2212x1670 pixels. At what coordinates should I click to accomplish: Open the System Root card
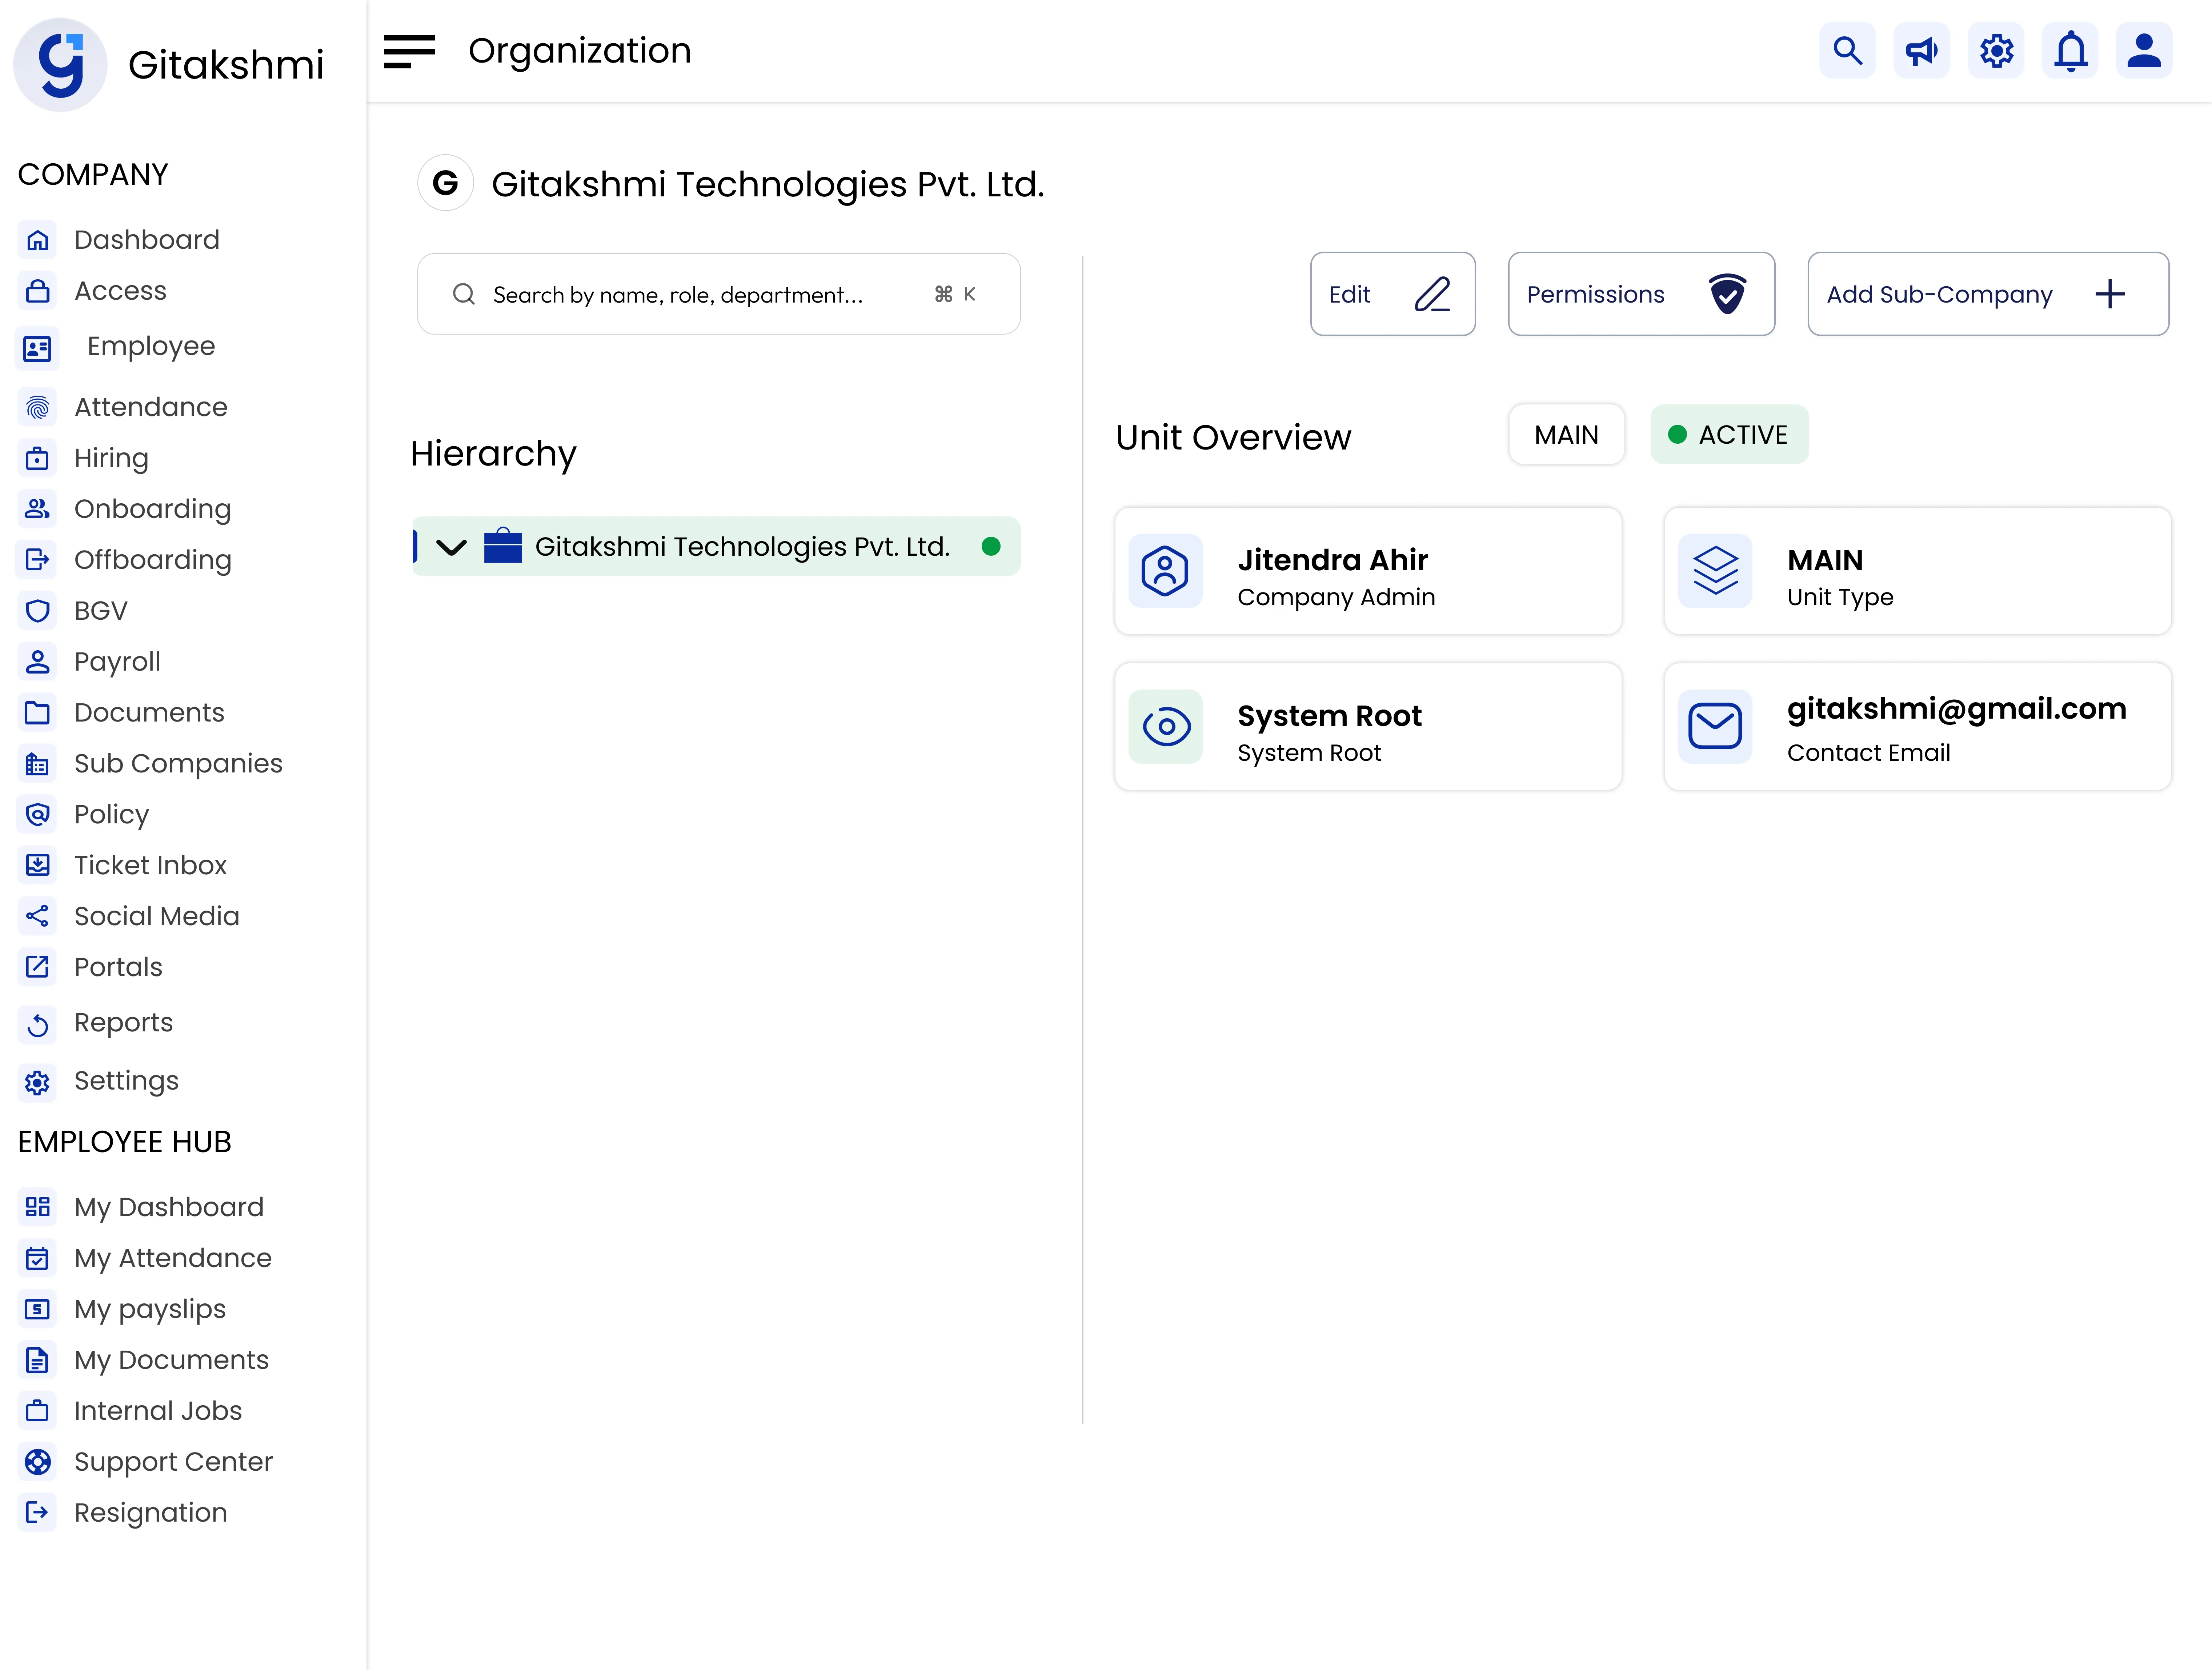coord(1368,727)
